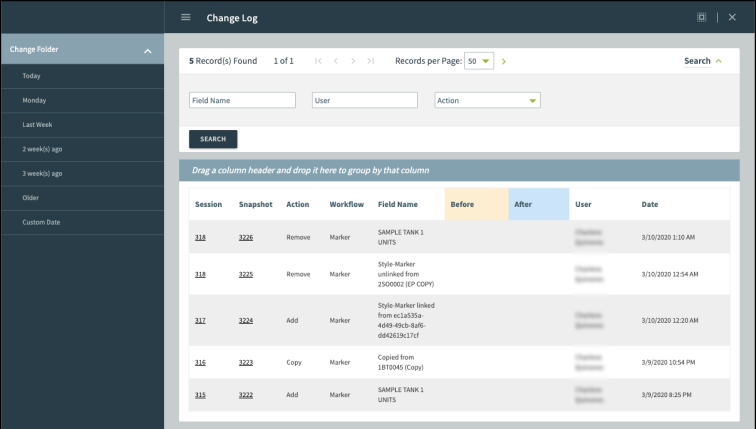Click into the User filter field
Image resolution: width=756 pixels, height=429 pixels.
click(x=364, y=100)
